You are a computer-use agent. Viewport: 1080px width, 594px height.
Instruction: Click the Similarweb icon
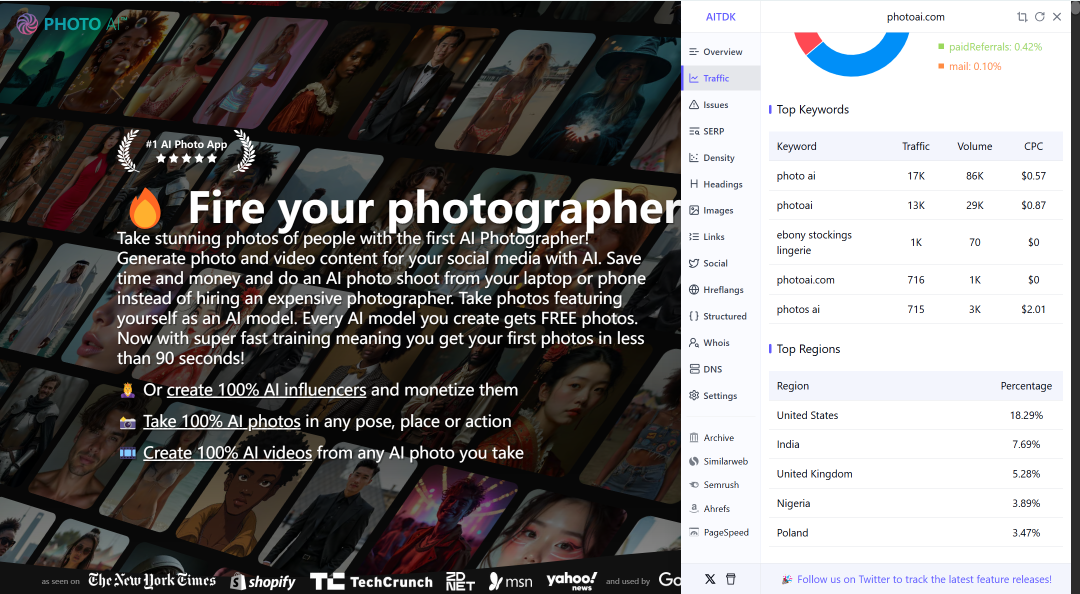[x=694, y=461]
